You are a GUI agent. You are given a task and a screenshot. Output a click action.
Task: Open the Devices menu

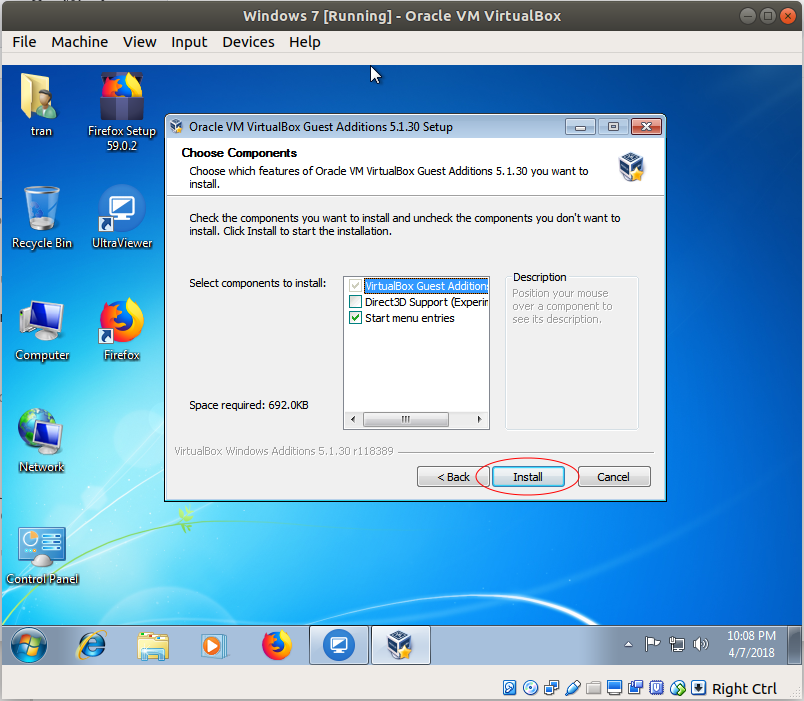click(248, 42)
